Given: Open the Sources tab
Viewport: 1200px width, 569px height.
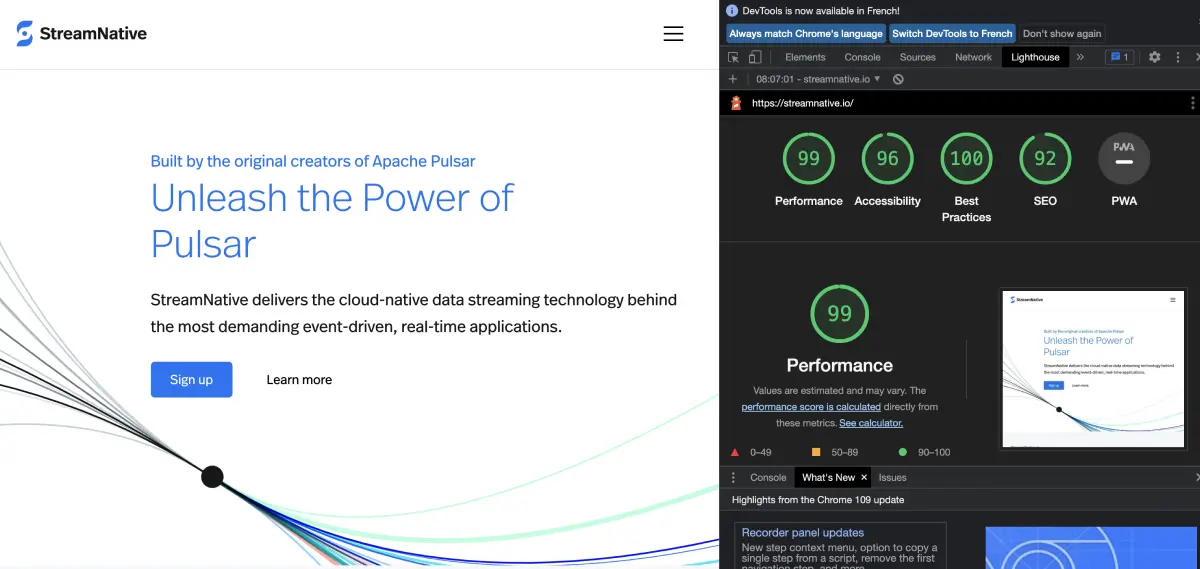Looking at the screenshot, I should click(917, 57).
